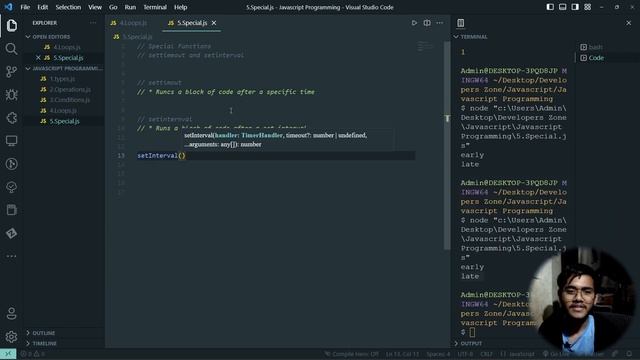Toggle the secondary side bar visibility
The image size is (640, 360).
[575, 7]
